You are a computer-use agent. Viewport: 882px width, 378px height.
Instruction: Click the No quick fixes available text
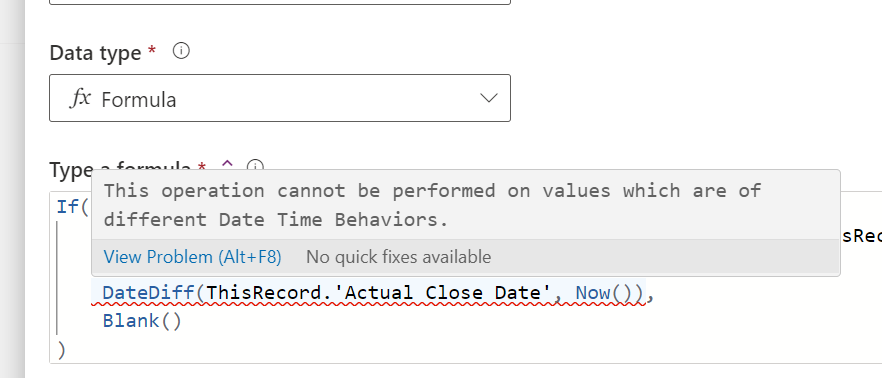(x=398, y=257)
